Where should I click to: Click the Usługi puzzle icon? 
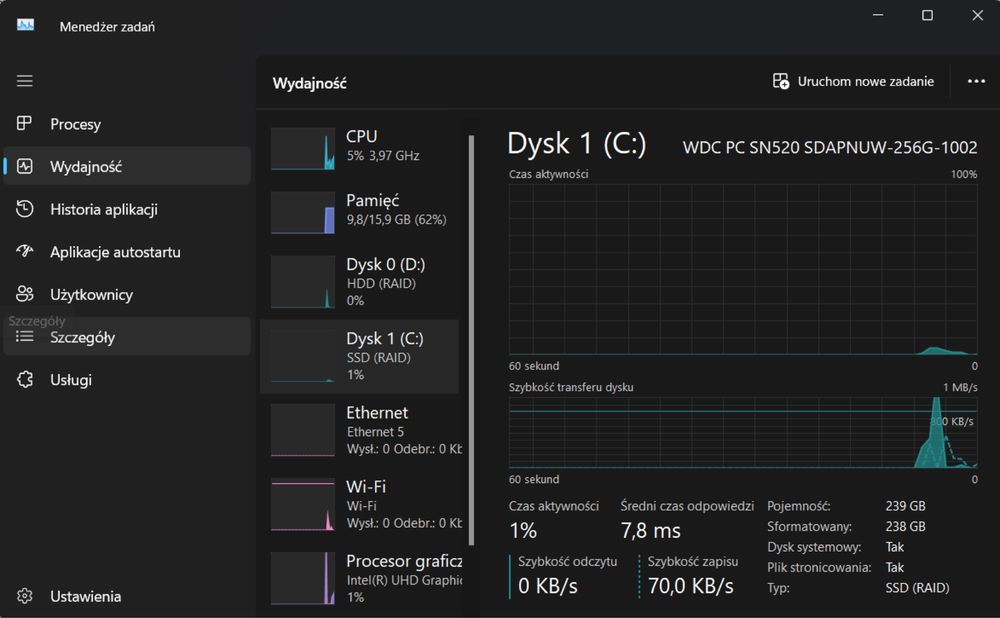click(24, 379)
